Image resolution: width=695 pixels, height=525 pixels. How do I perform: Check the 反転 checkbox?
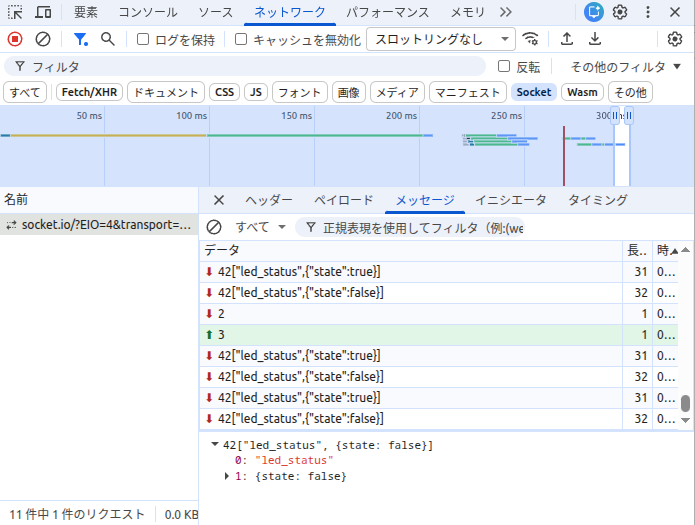click(504, 67)
